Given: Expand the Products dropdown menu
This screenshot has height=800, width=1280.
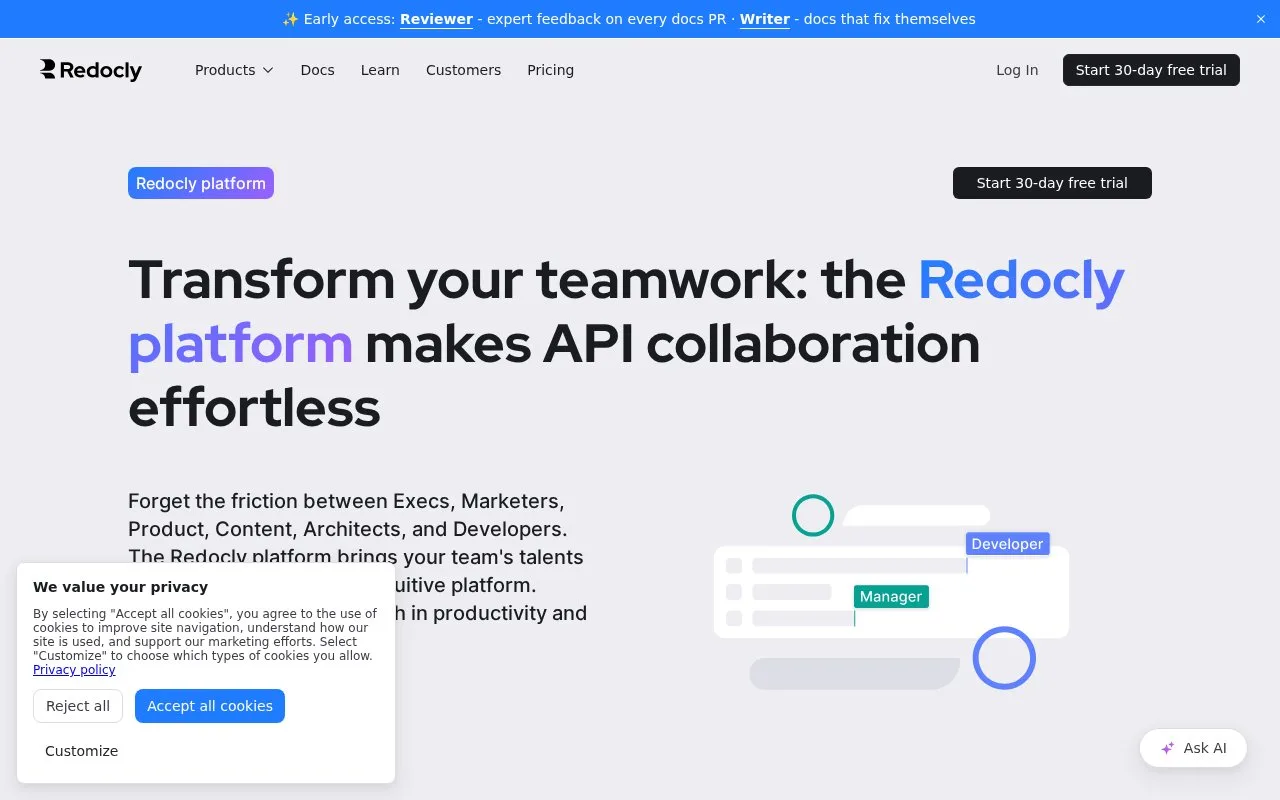Looking at the screenshot, I should [234, 70].
